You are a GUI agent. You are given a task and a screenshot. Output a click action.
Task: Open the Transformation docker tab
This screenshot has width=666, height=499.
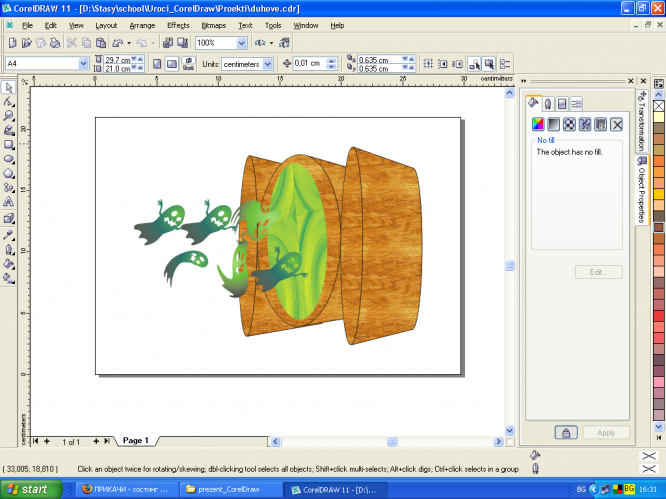coord(641,121)
